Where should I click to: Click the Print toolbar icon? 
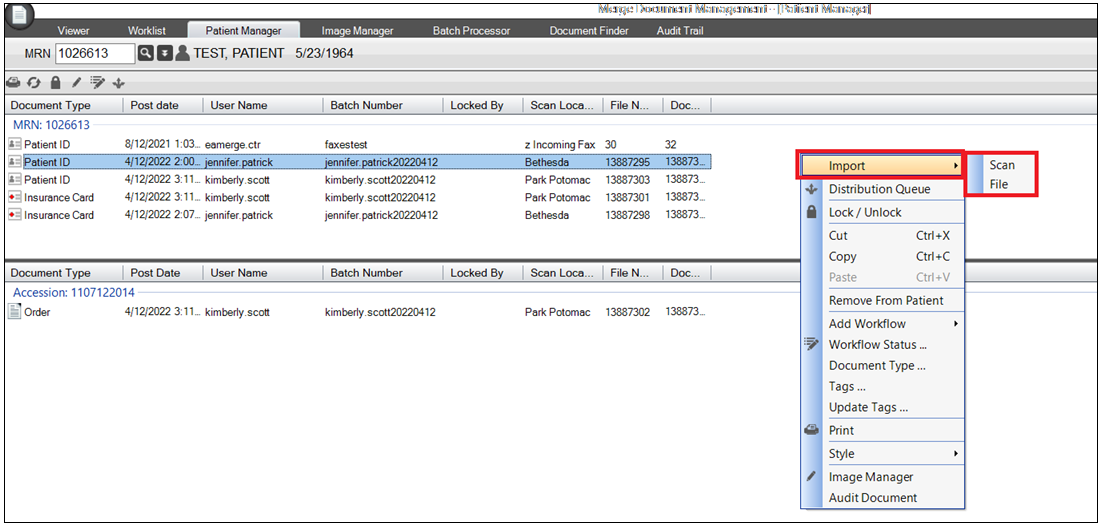click(x=13, y=83)
